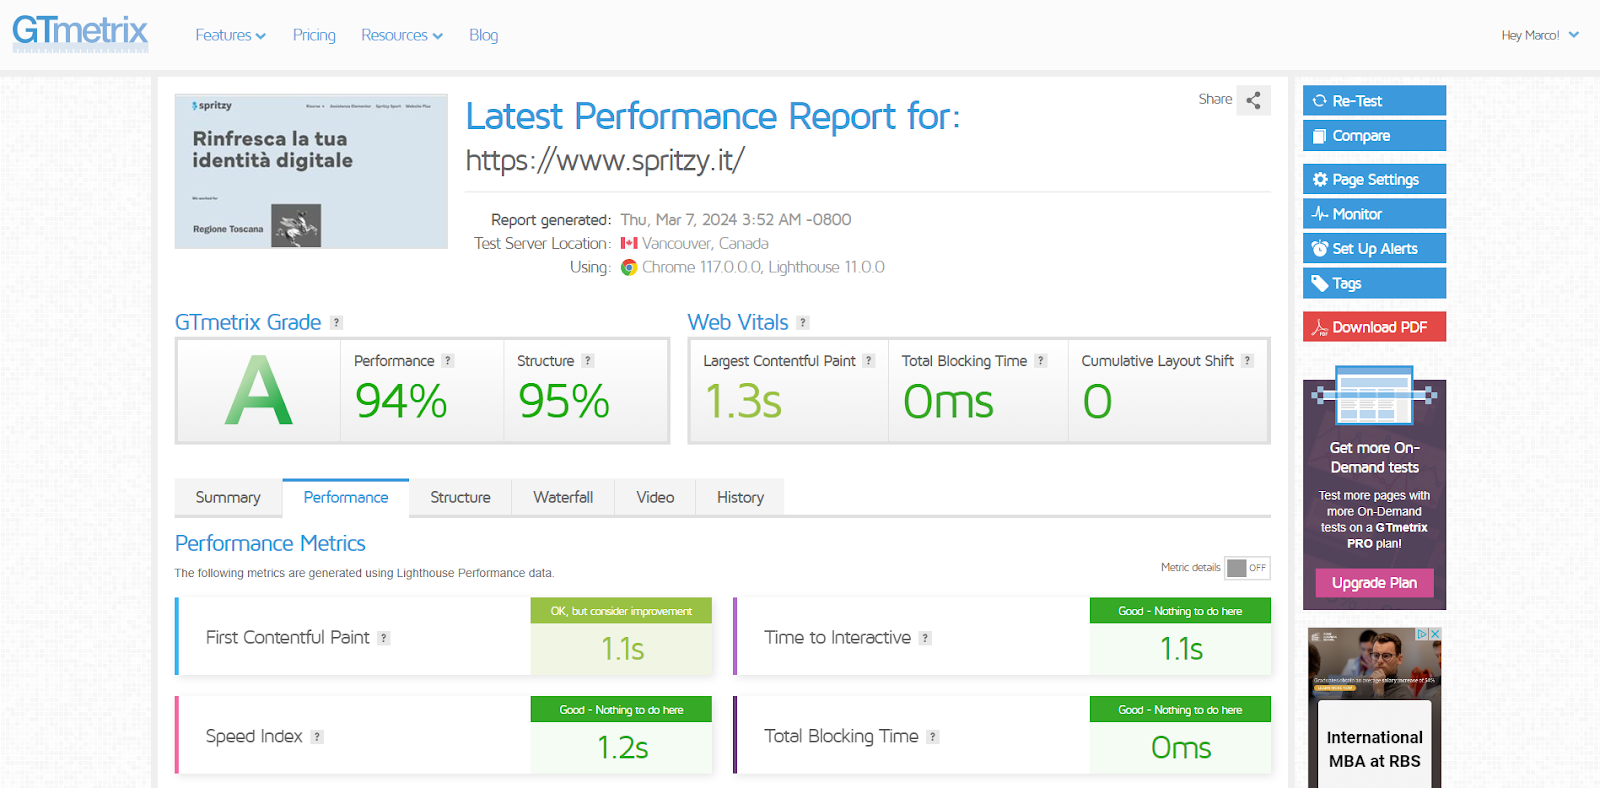The width and height of the screenshot is (1600, 788).
Task: Click the Chrome browser icon
Action: (x=629, y=267)
